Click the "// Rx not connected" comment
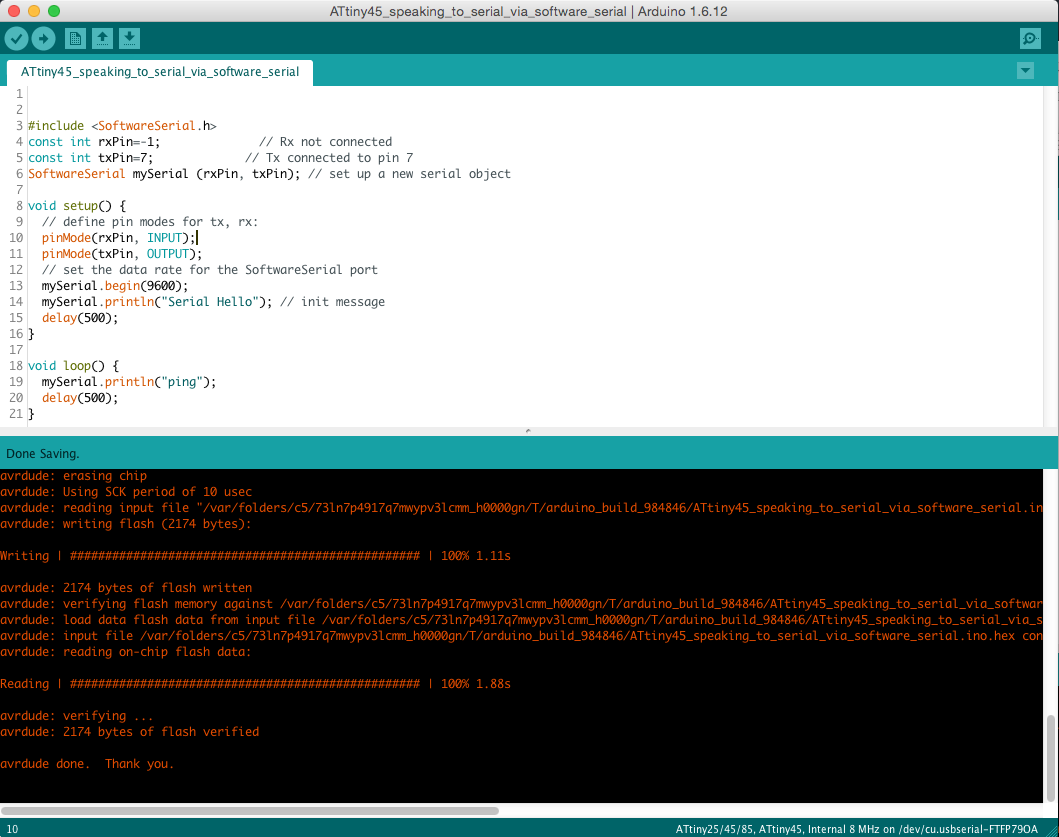The image size is (1059, 837). (x=326, y=142)
